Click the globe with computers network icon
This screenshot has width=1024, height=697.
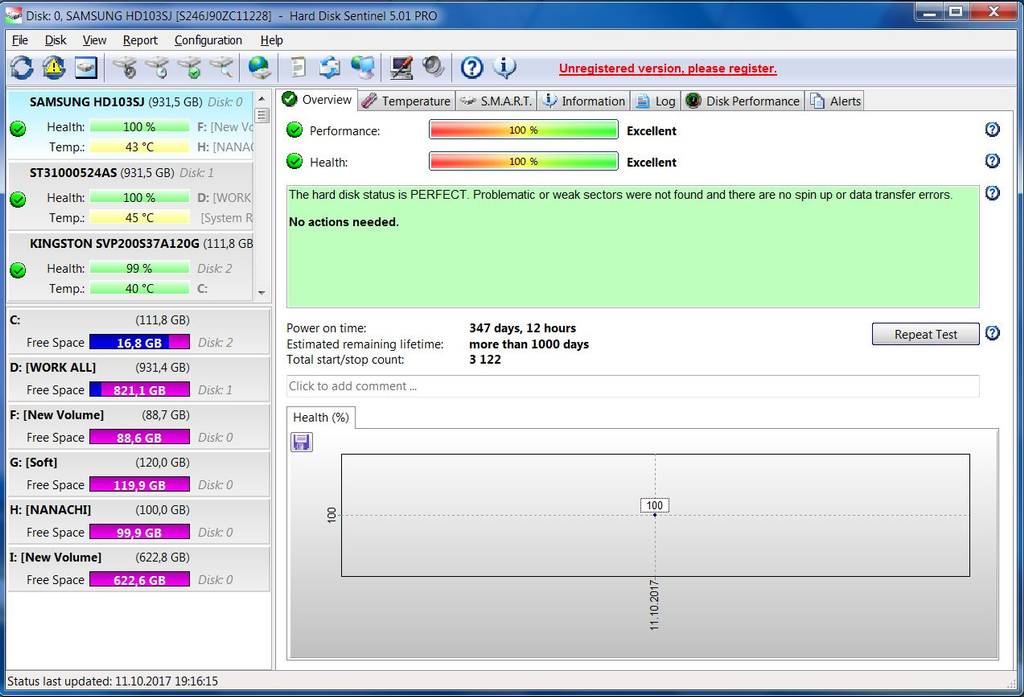pos(362,67)
